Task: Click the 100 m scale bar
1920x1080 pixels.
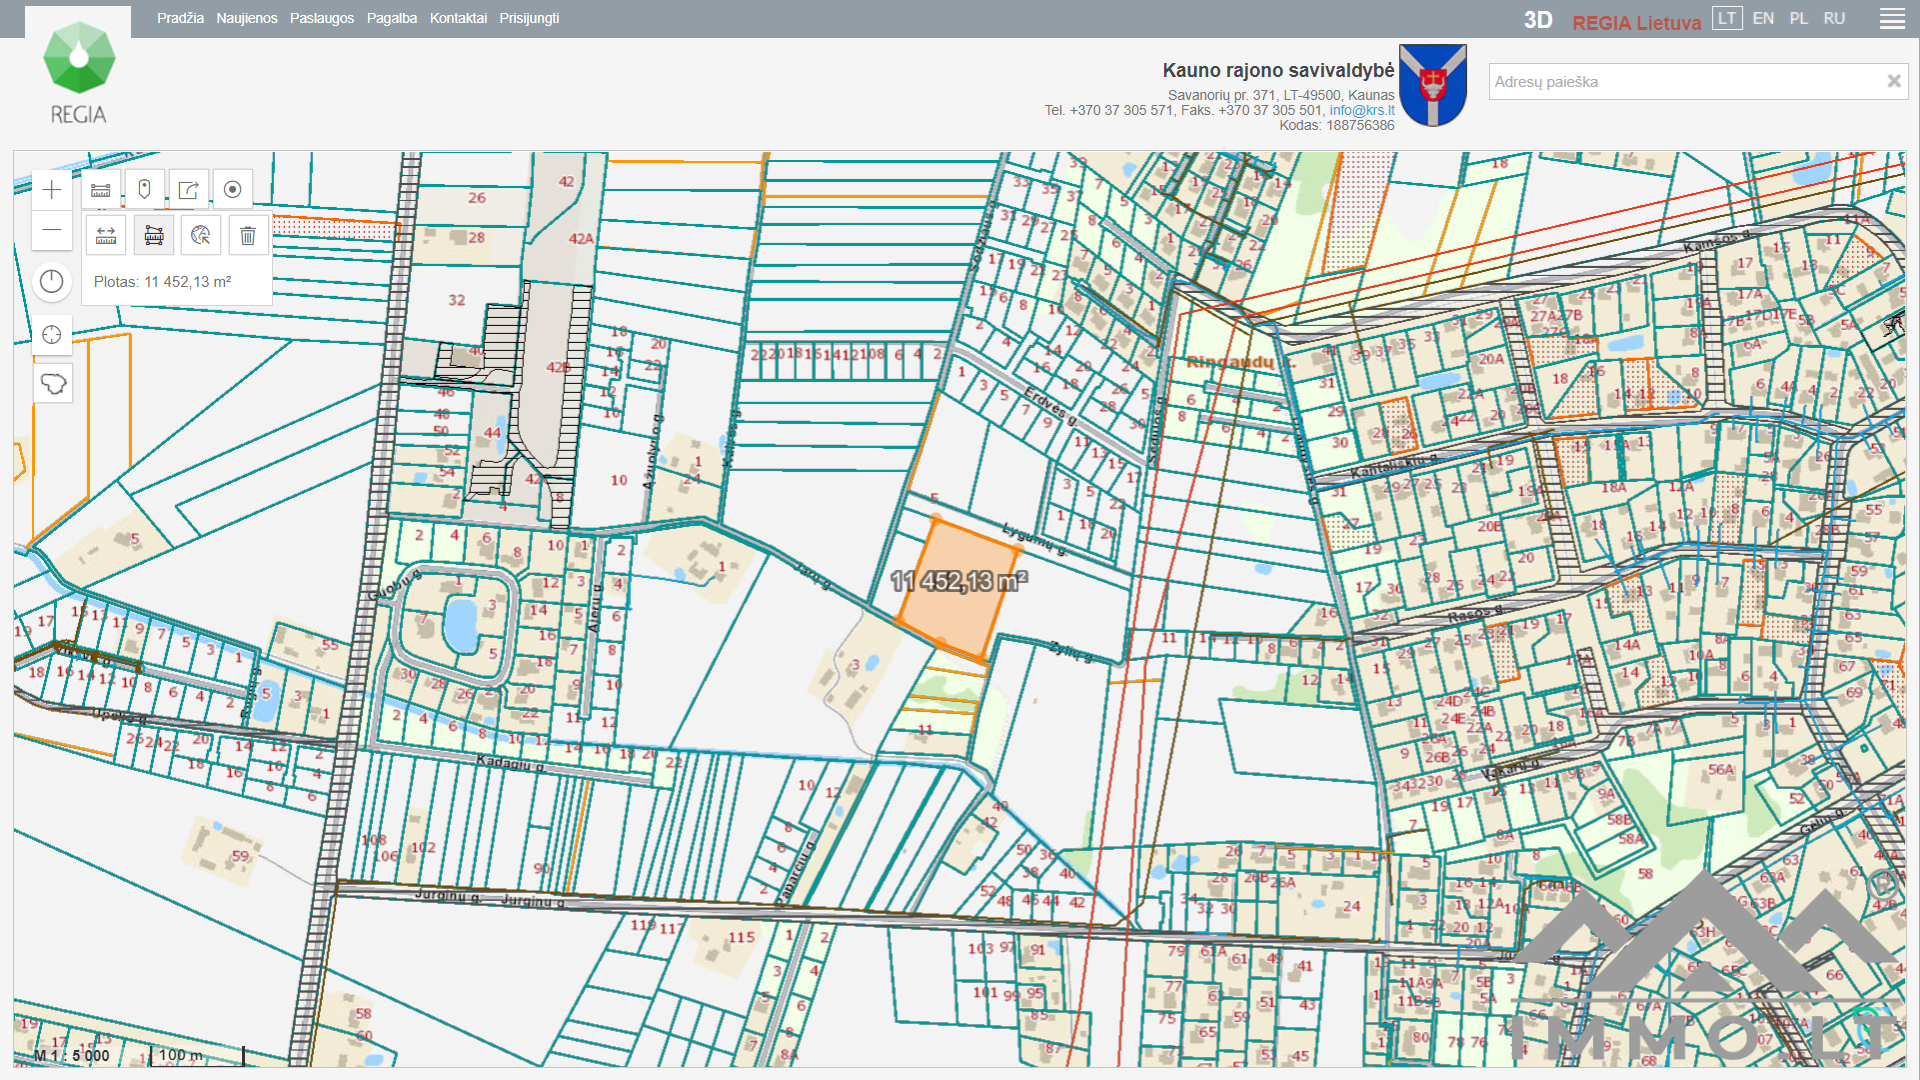Action: pyautogui.click(x=196, y=1055)
